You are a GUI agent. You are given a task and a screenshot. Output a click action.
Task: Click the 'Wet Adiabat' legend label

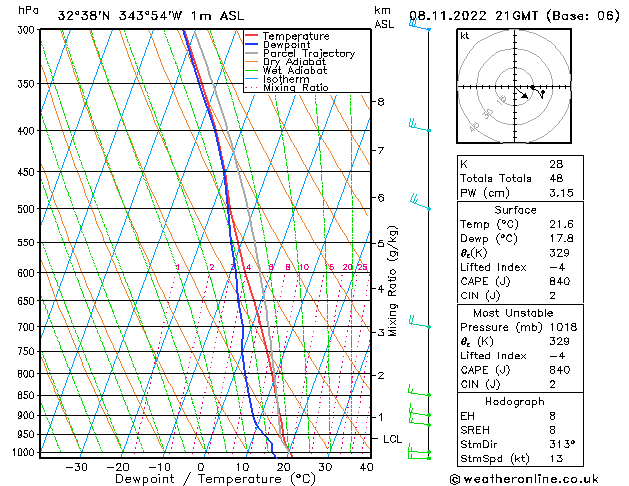point(295,71)
